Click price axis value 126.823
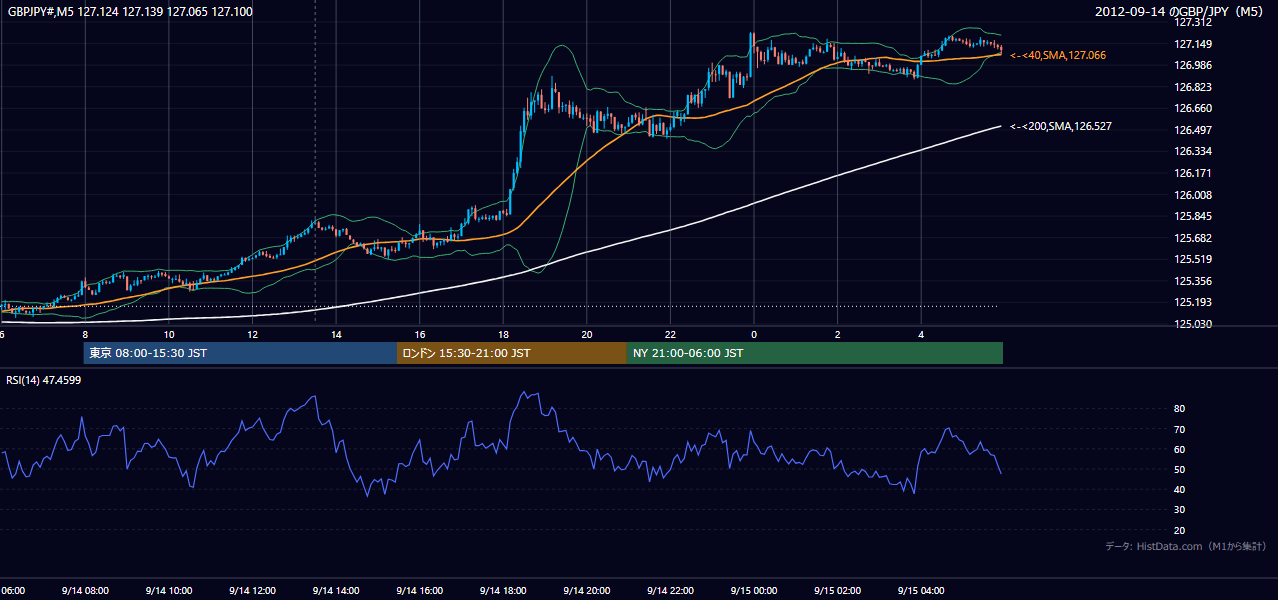 tap(1193, 87)
